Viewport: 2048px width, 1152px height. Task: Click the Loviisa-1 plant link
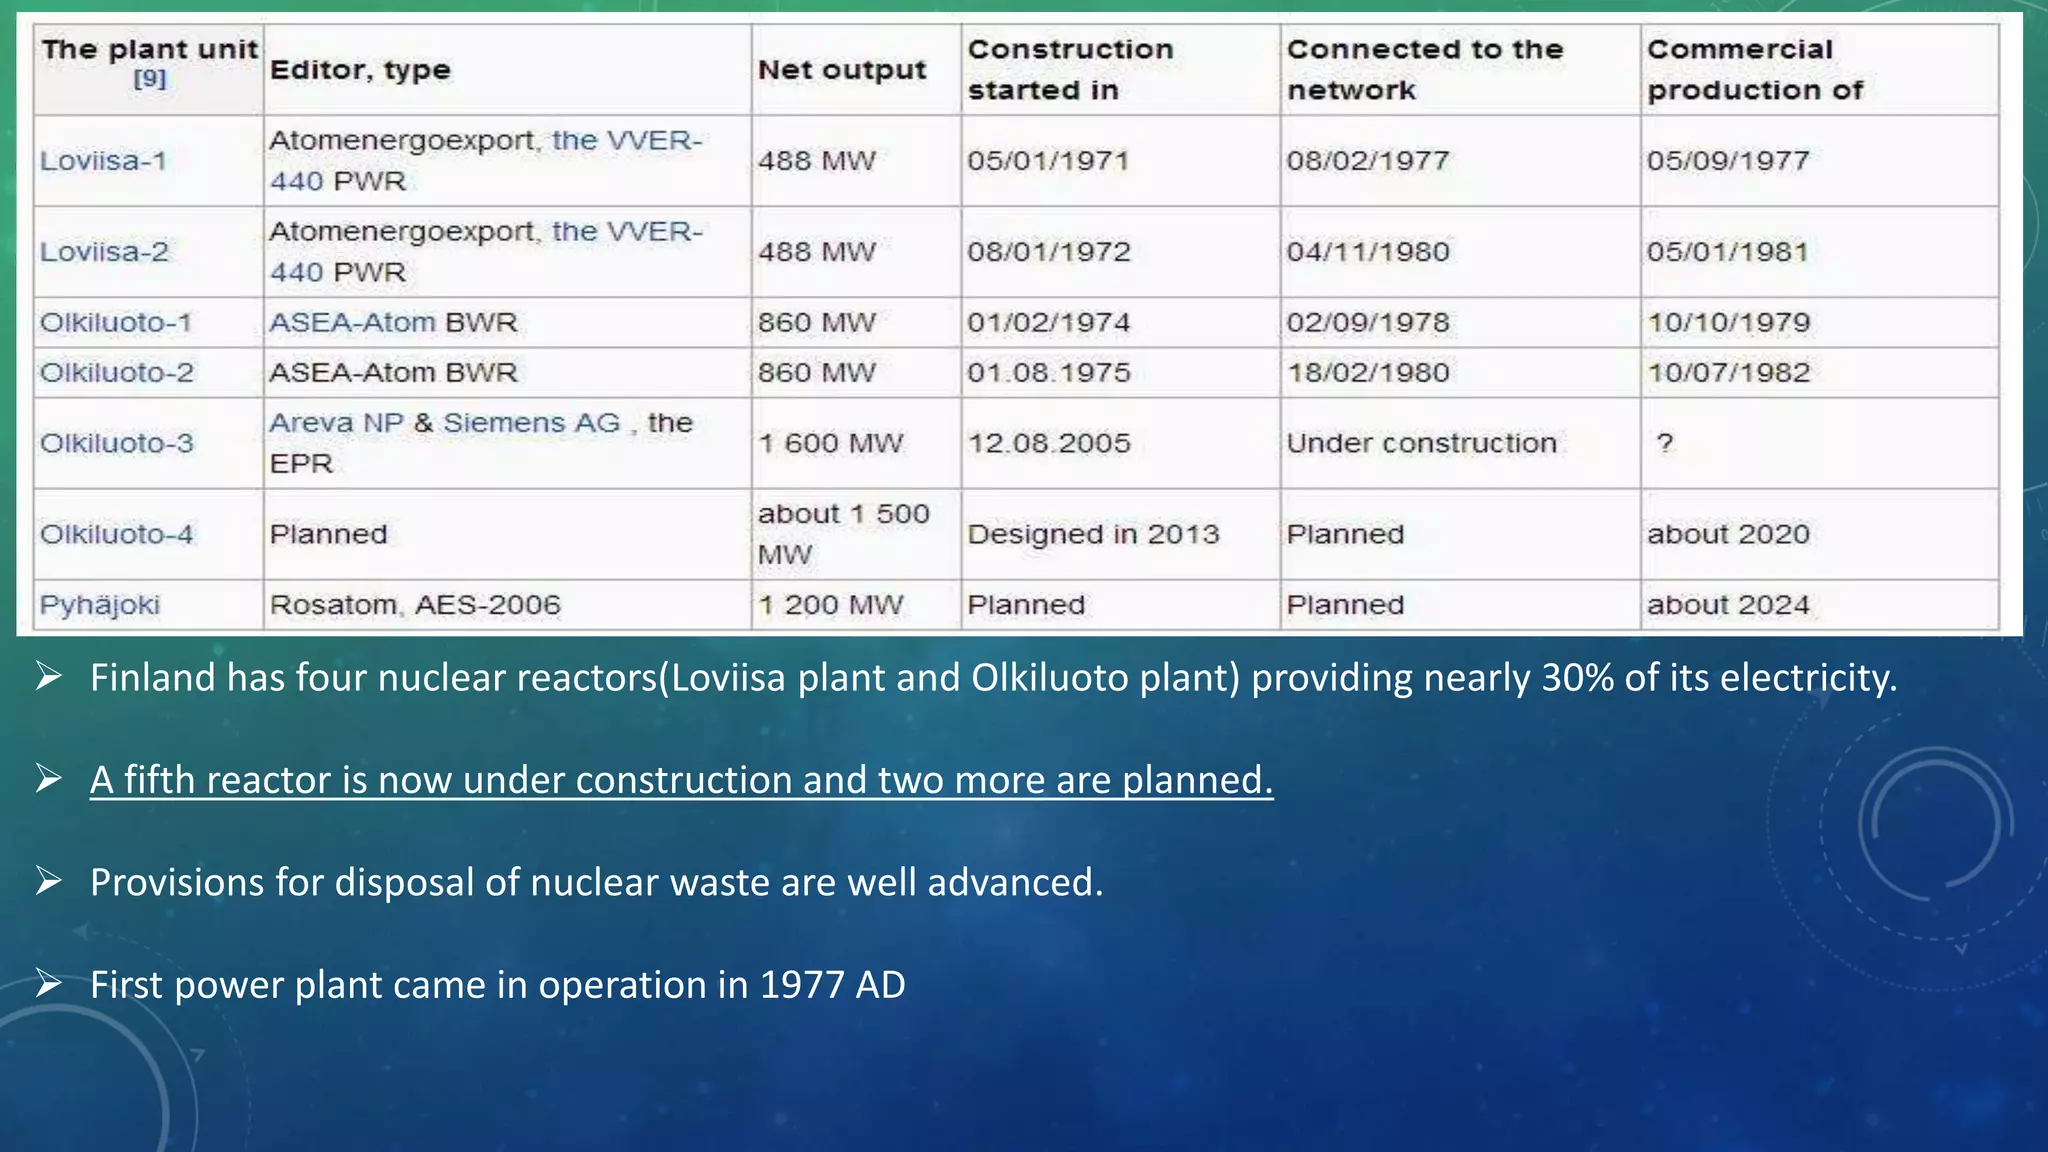click(103, 161)
